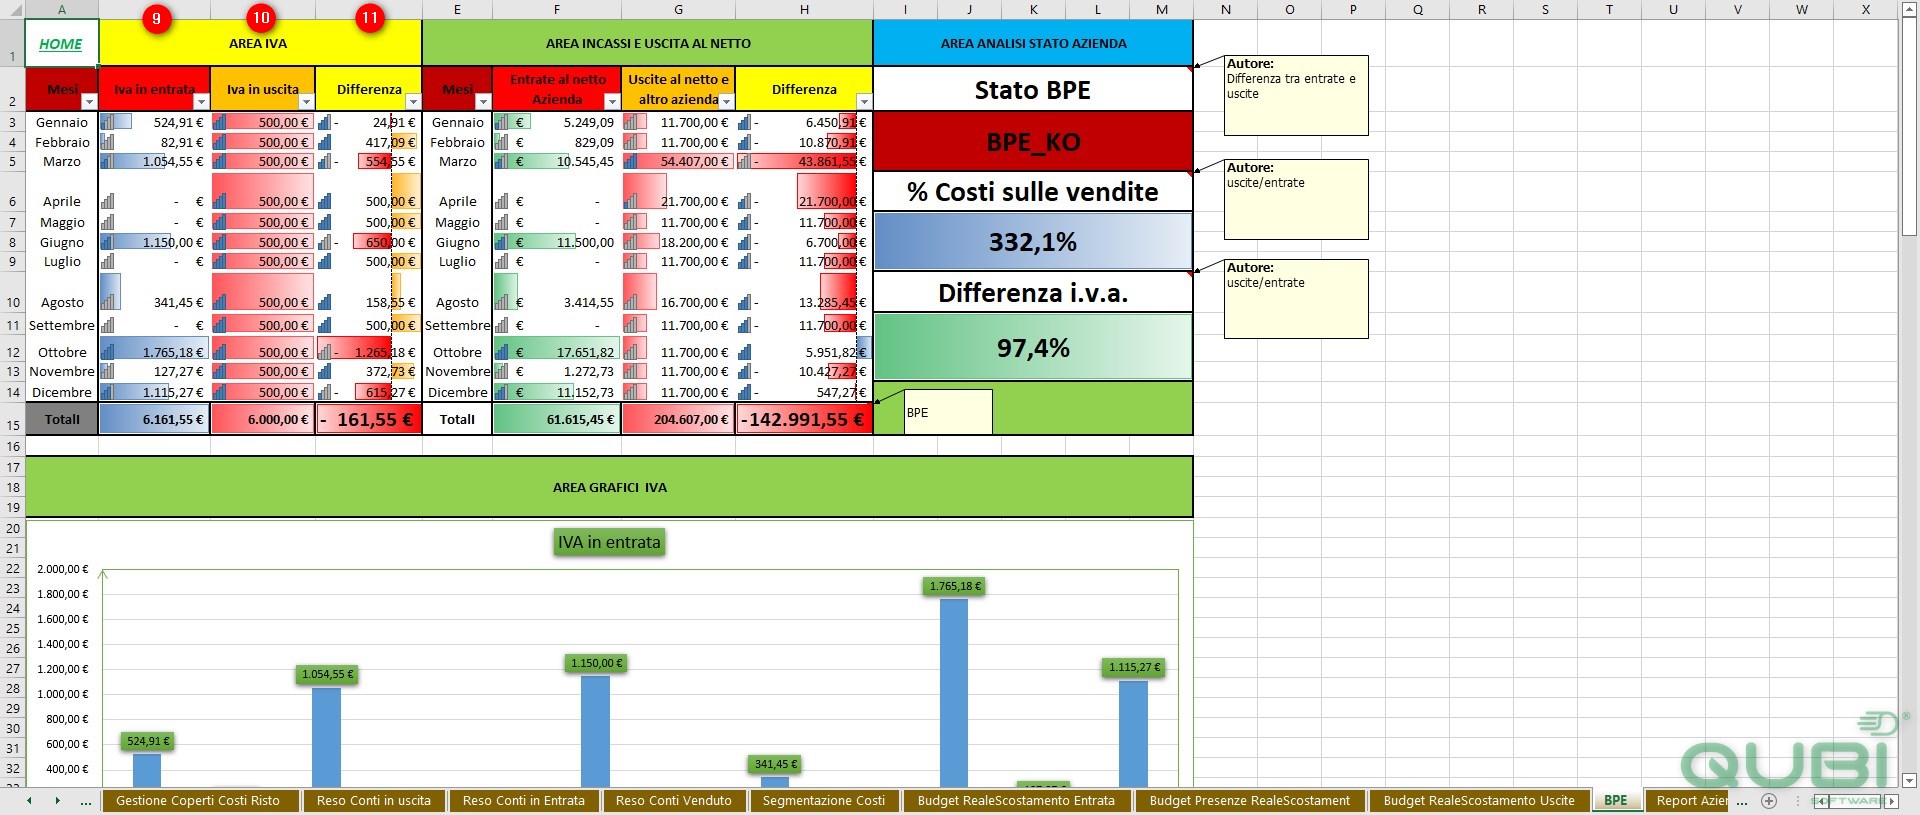
Task: Switch to Reso Conti Venduto sheet tab
Action: tap(674, 801)
